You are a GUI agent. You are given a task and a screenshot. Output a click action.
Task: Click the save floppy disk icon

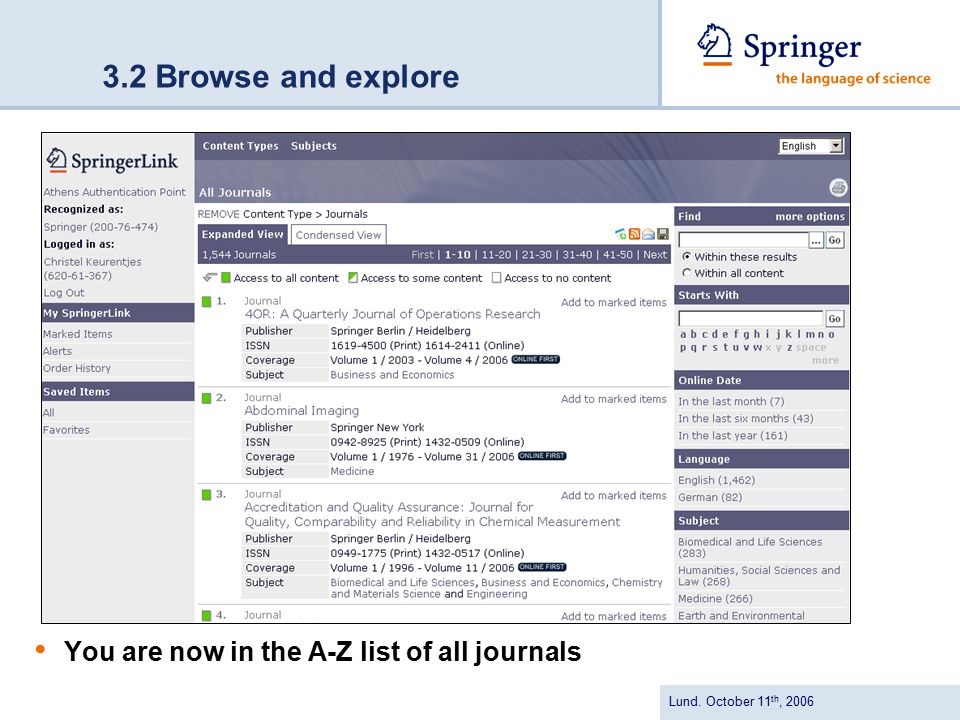[x=662, y=234]
